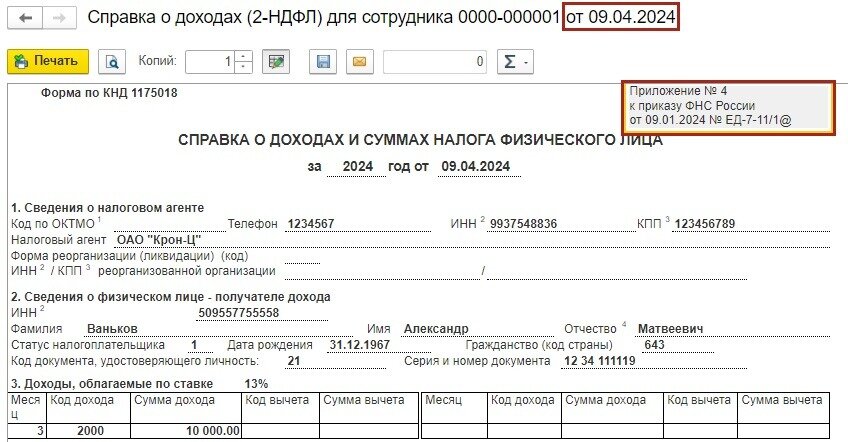Open the sigma sum dropdown
Screen dimensions: 848x442
515,62
